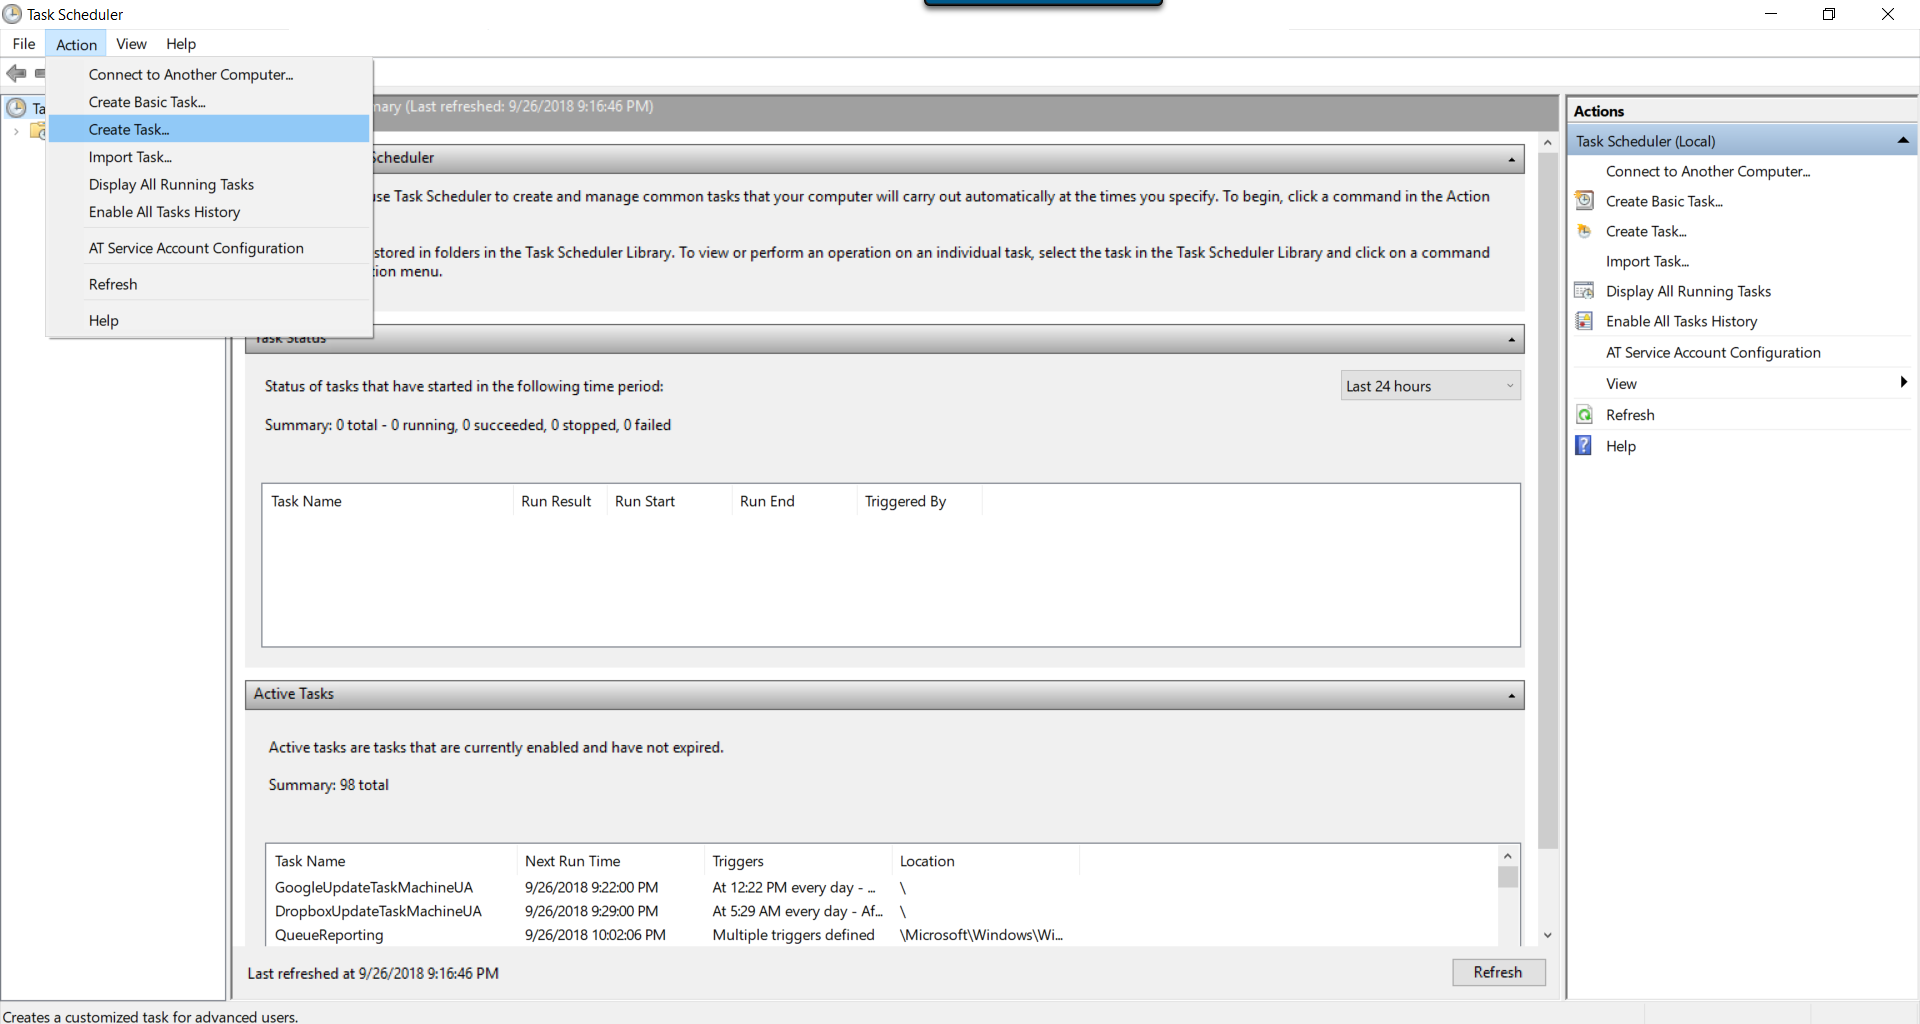This screenshot has width=1920, height=1024.
Task: Sort by Task Name column in Task Status
Action: click(x=387, y=501)
